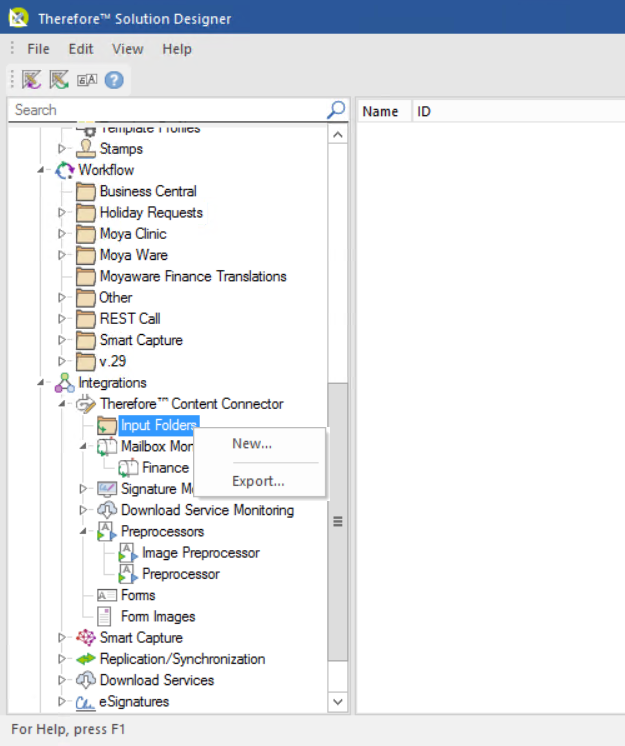Collapse the Integrations node
This screenshot has width=625, height=746.
point(41,383)
